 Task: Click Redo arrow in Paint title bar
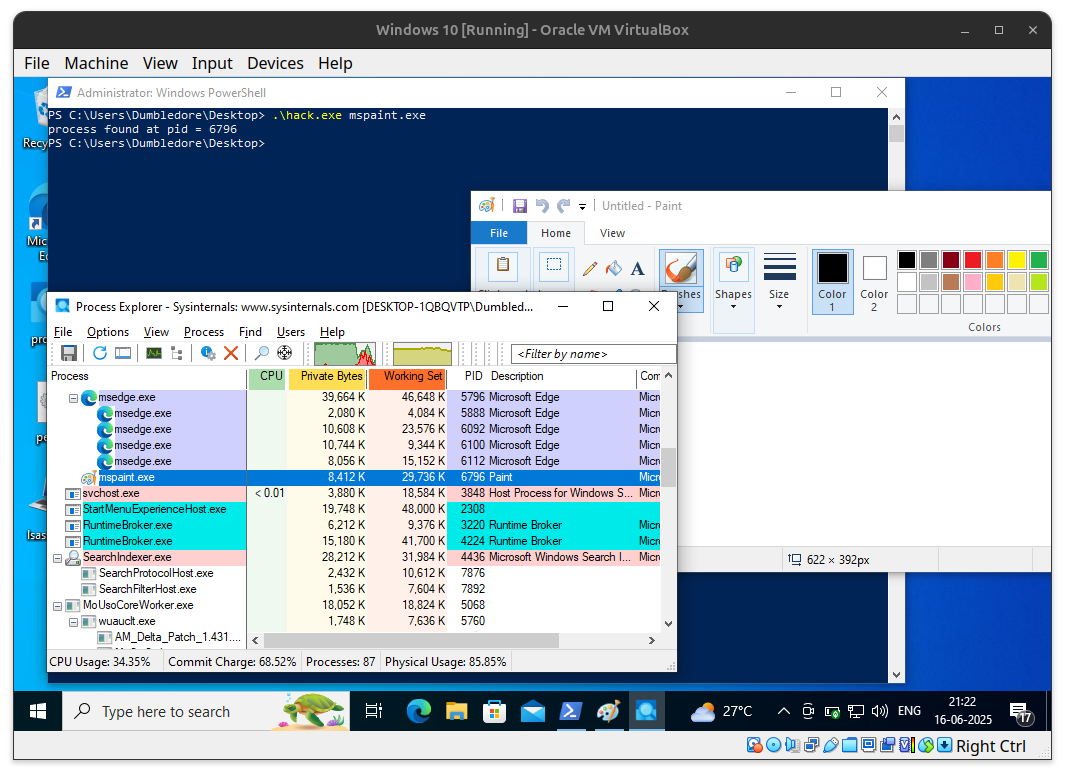pyautogui.click(x=563, y=206)
